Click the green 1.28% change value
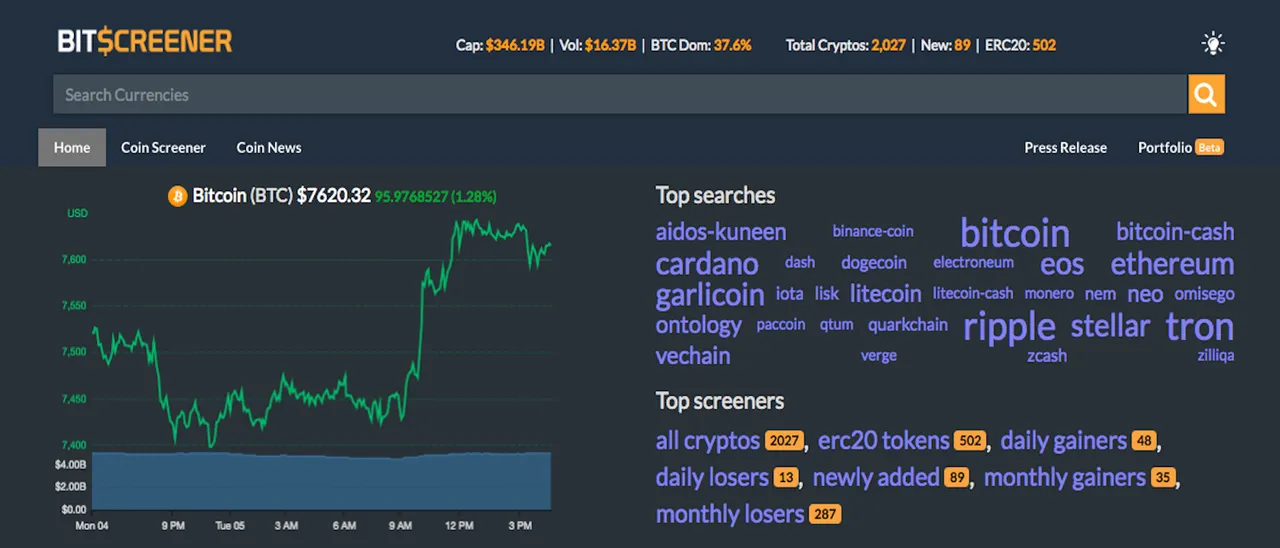 coord(476,197)
